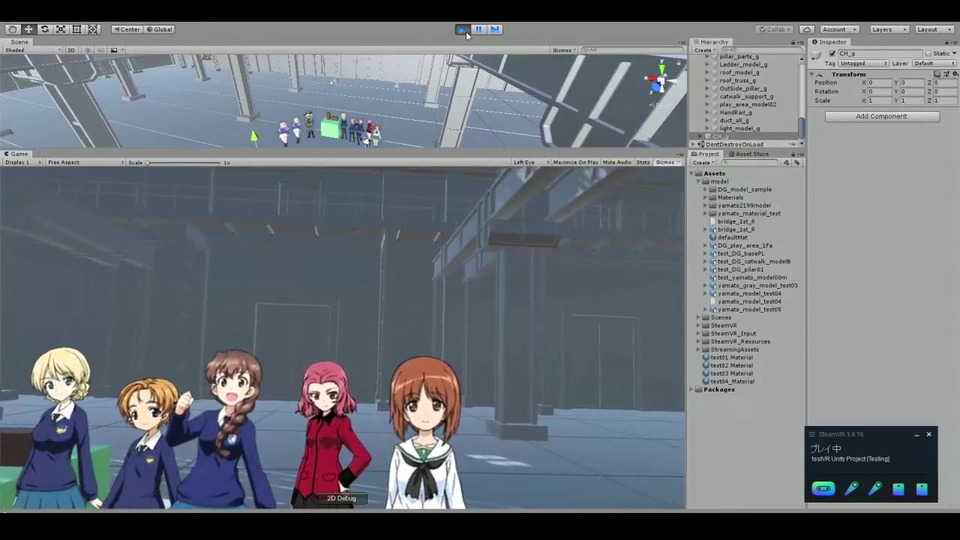
Task: Click the 2D Debug button in Game view
Action: [341, 498]
